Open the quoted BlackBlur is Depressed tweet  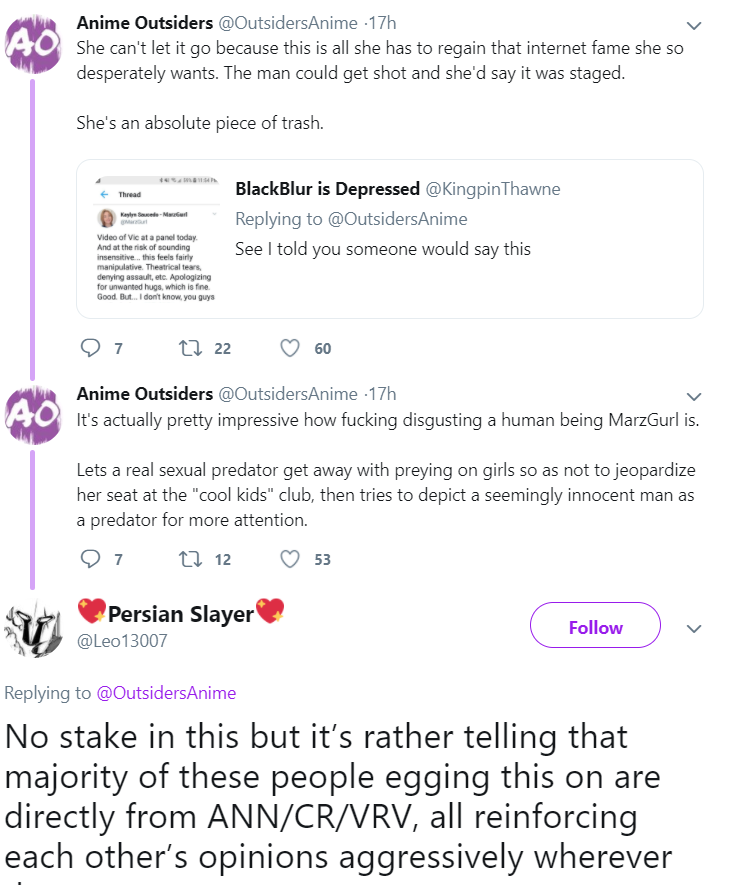(390, 239)
